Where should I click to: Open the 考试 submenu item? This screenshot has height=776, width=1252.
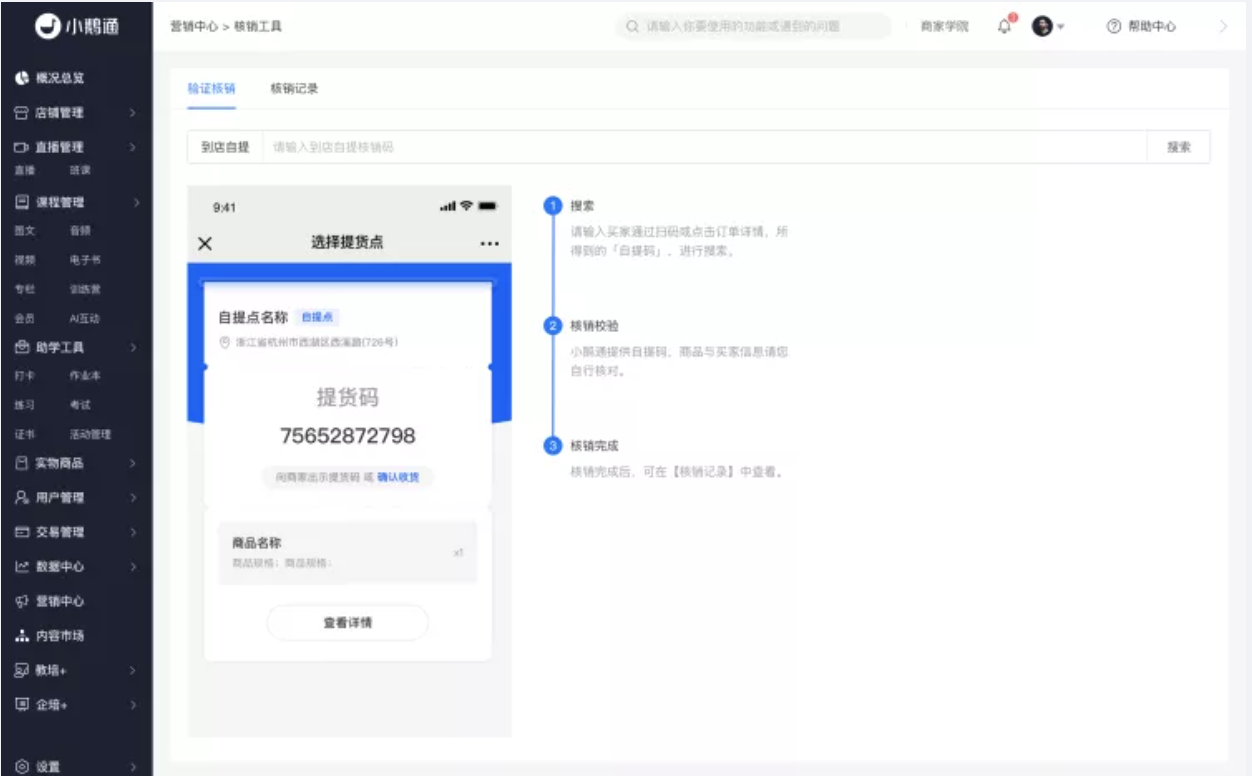click(x=80, y=405)
